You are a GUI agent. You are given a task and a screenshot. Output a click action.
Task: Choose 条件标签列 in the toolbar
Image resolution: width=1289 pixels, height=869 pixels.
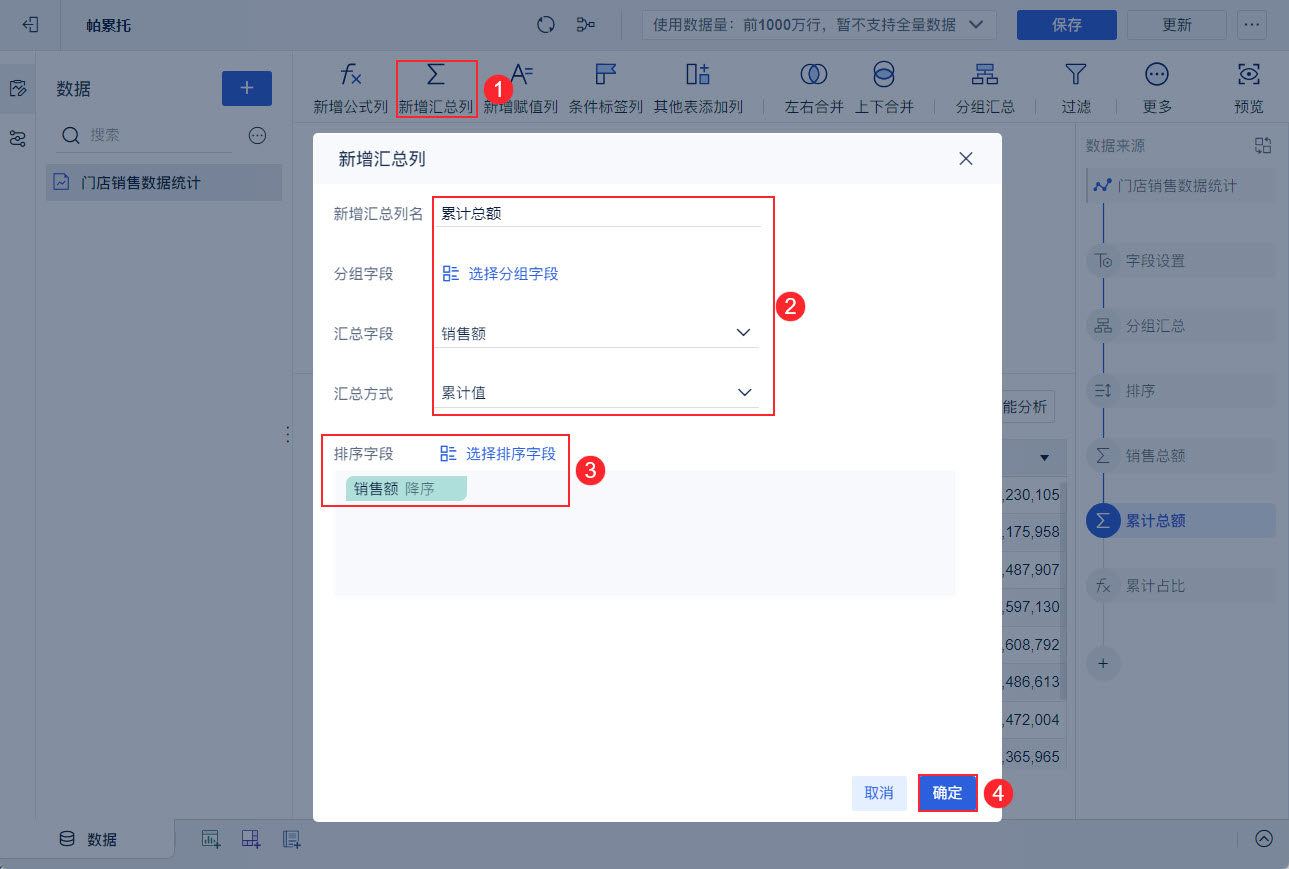[606, 88]
